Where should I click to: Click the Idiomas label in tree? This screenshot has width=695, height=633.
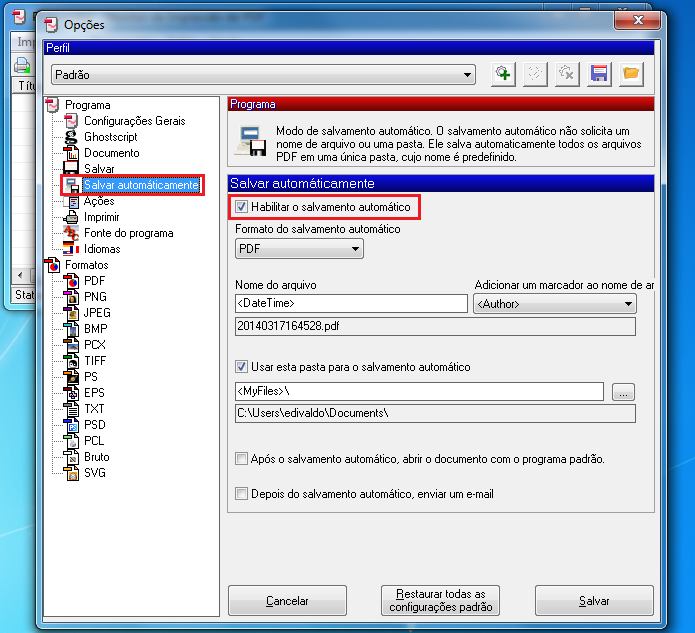102,249
